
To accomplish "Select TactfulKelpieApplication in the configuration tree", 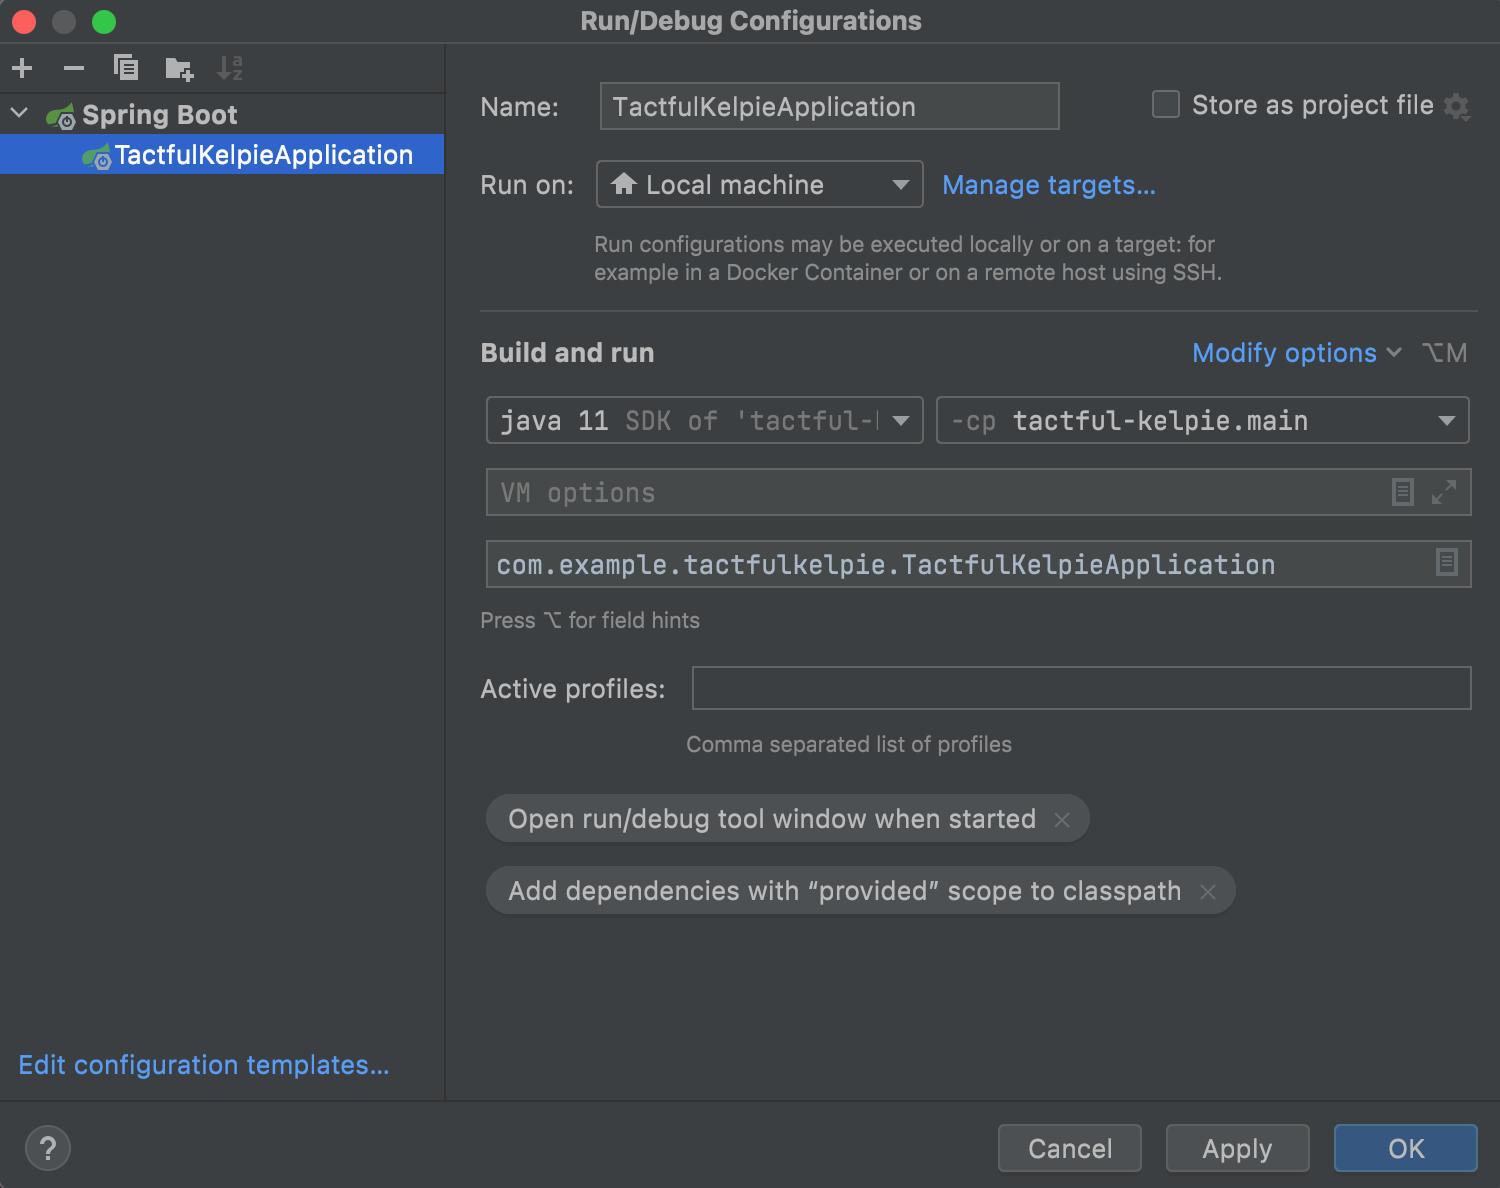I will coord(263,155).
